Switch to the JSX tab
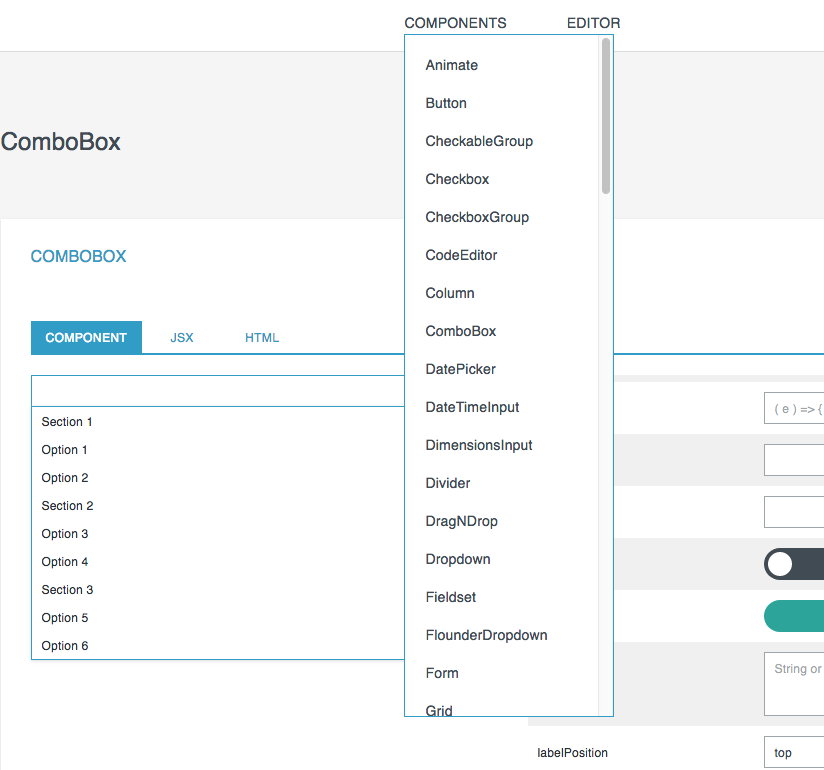 tap(182, 337)
